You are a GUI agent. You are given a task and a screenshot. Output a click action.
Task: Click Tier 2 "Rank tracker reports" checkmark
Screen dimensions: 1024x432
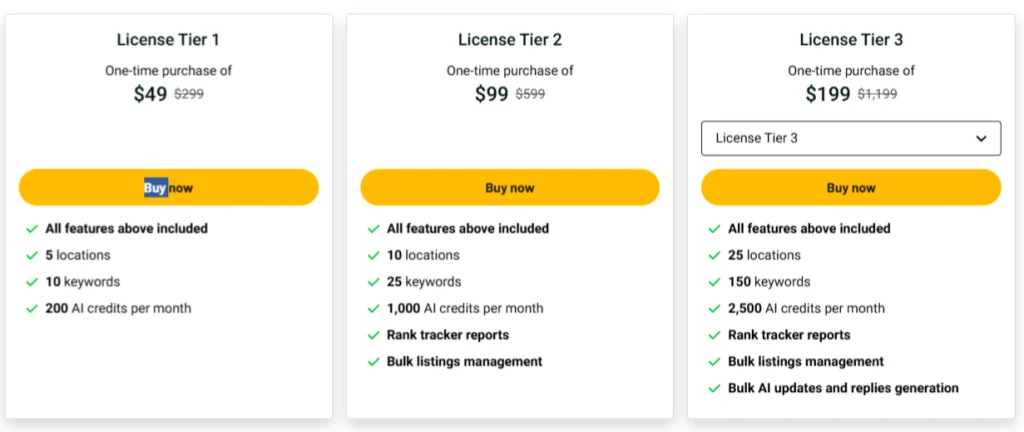pos(373,335)
